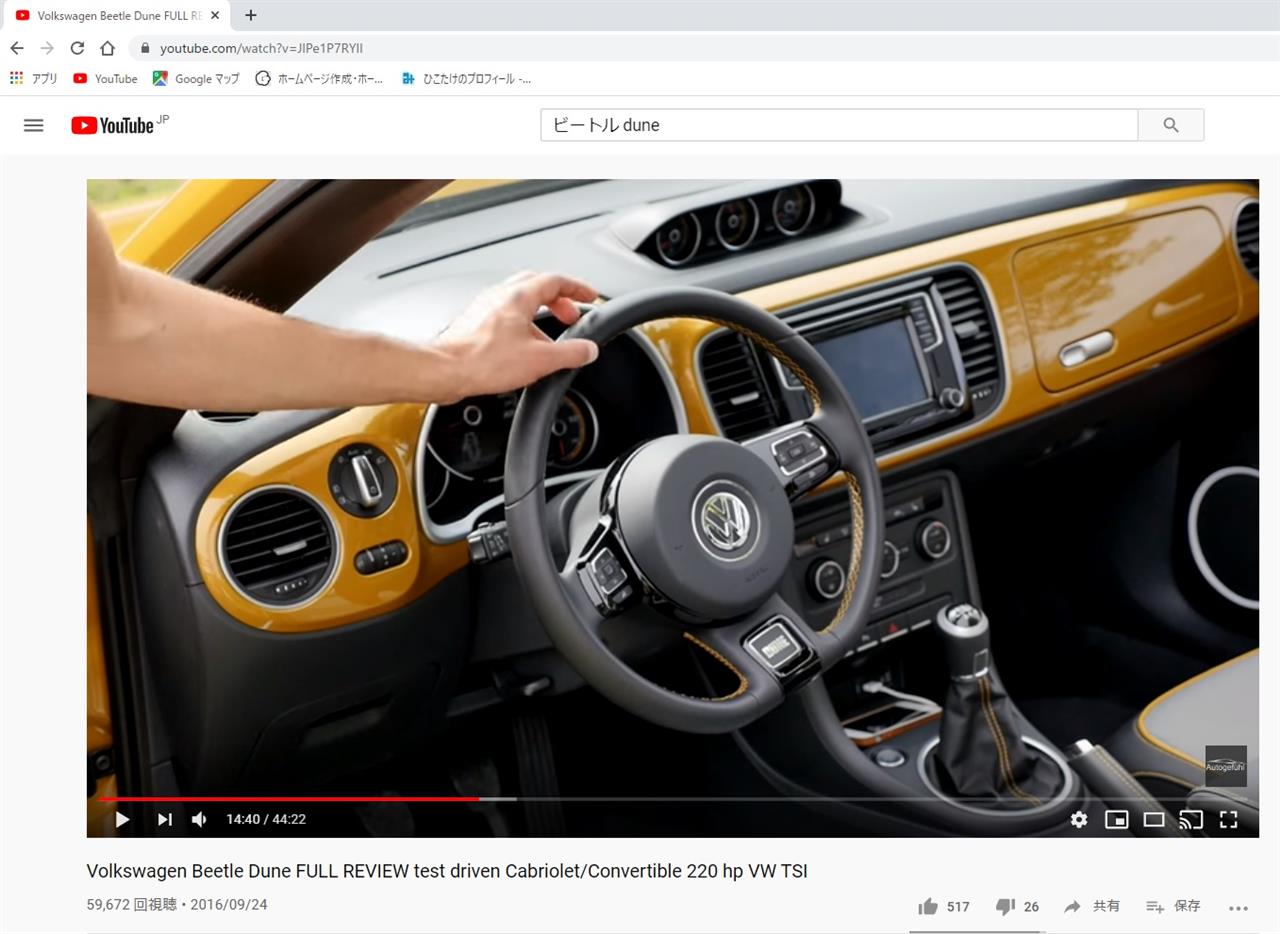Screen dimensions: 1280x934
Task: Open YouTube hamburger guide menu
Action: (33, 125)
